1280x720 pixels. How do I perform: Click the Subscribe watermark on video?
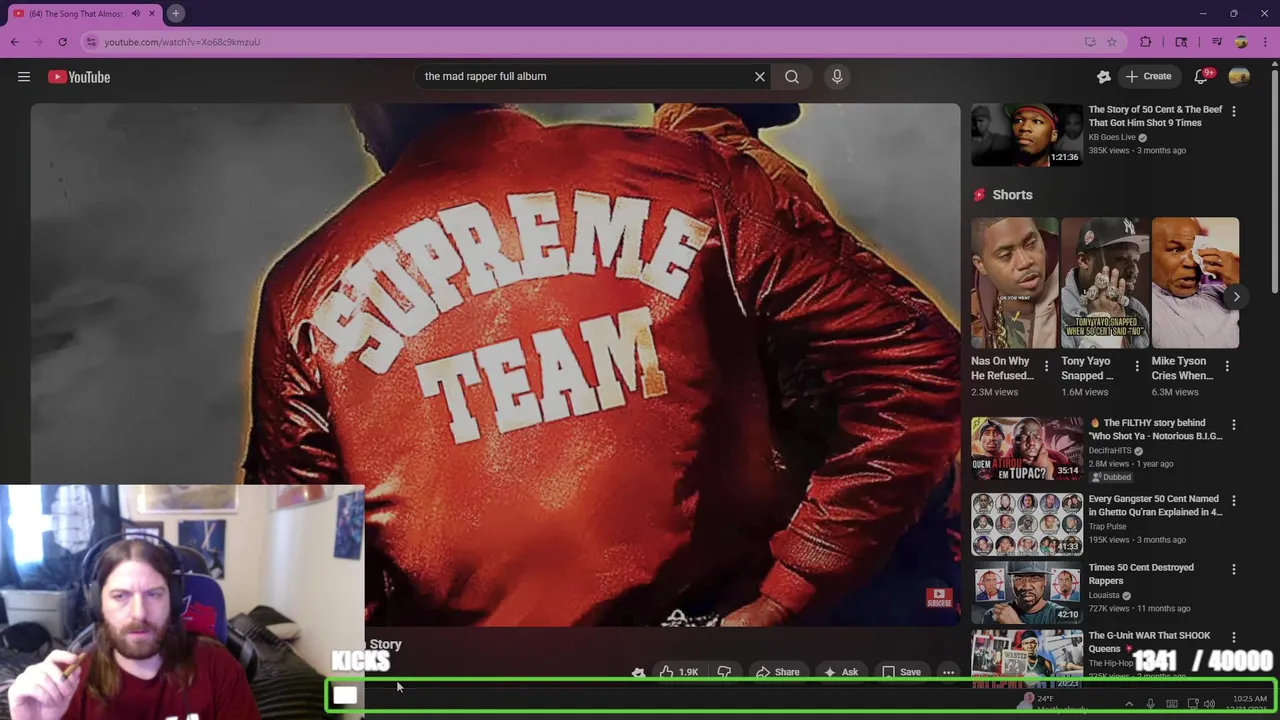[938, 597]
